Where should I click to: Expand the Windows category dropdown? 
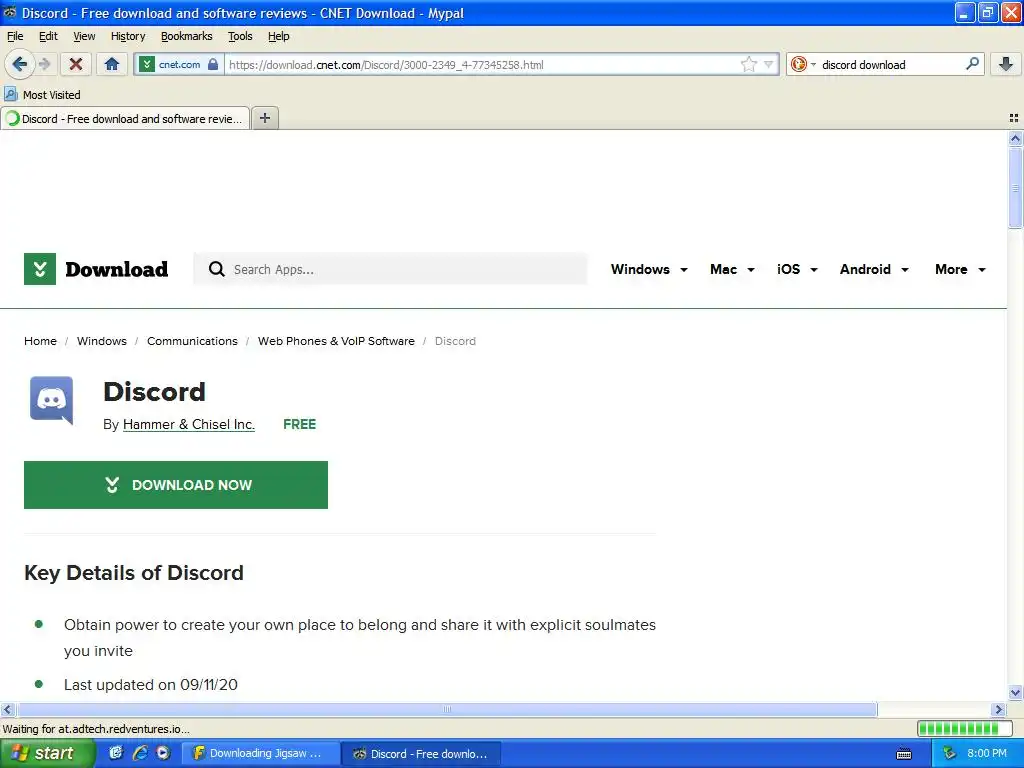649,269
